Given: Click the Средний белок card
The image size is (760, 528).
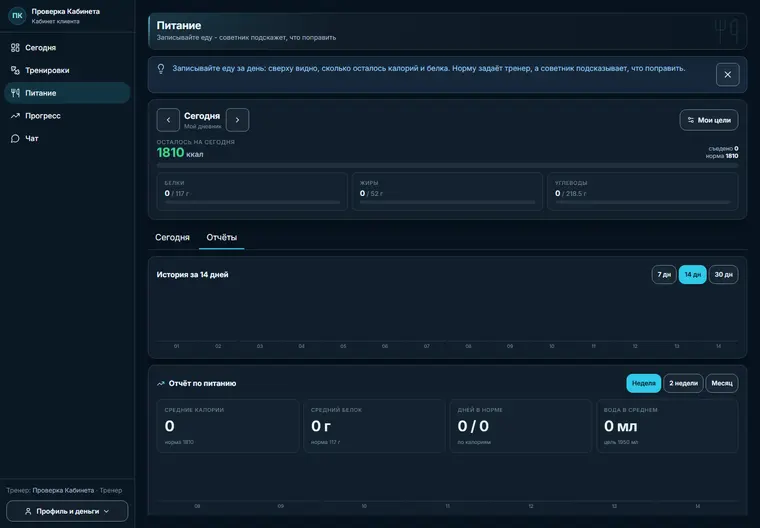Looking at the screenshot, I should 374,426.
